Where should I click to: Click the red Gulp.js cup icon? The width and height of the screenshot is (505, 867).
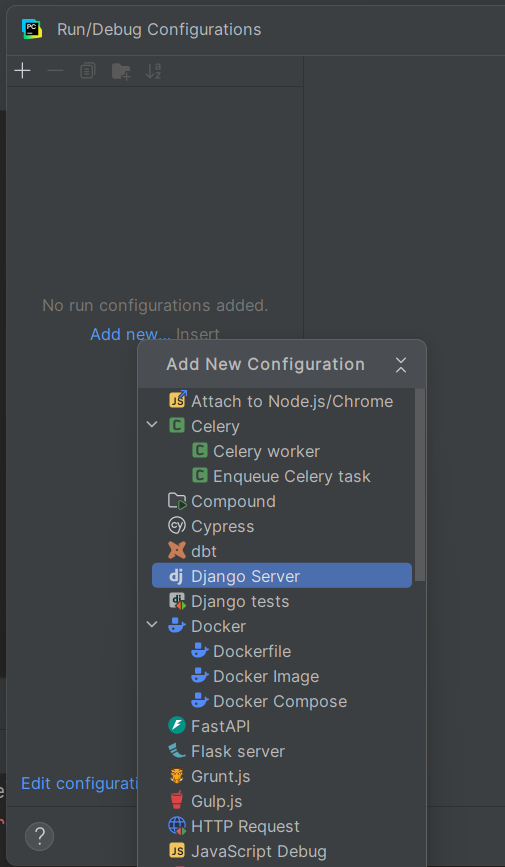click(x=176, y=801)
